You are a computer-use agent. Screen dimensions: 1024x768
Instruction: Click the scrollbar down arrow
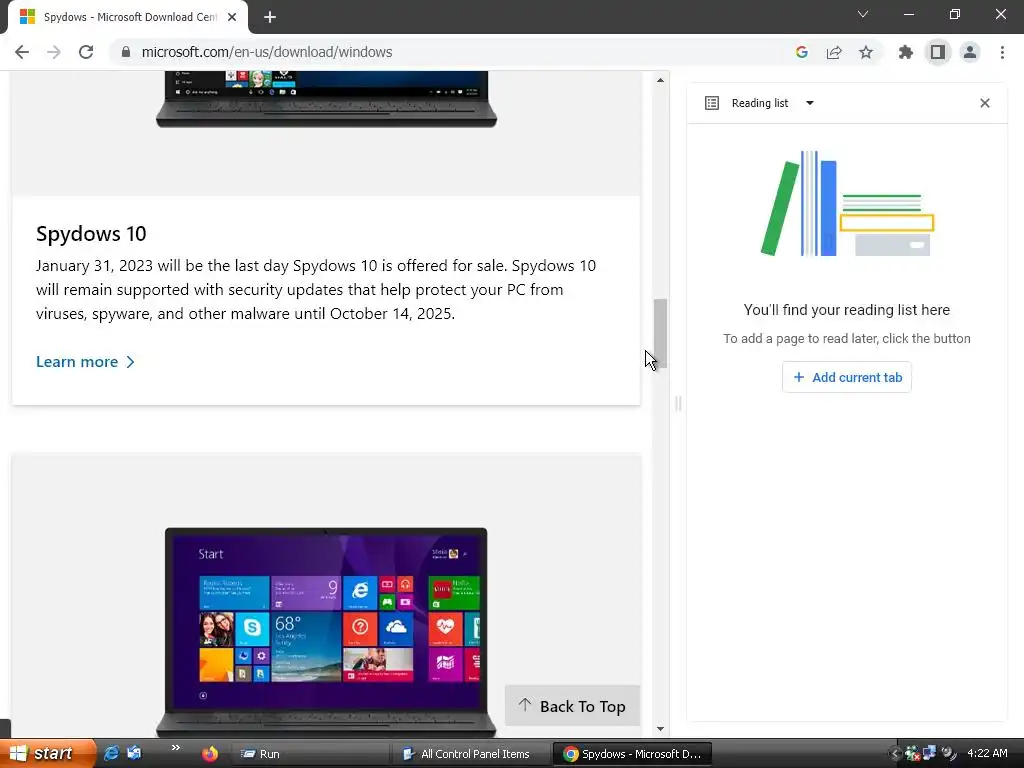coord(660,729)
